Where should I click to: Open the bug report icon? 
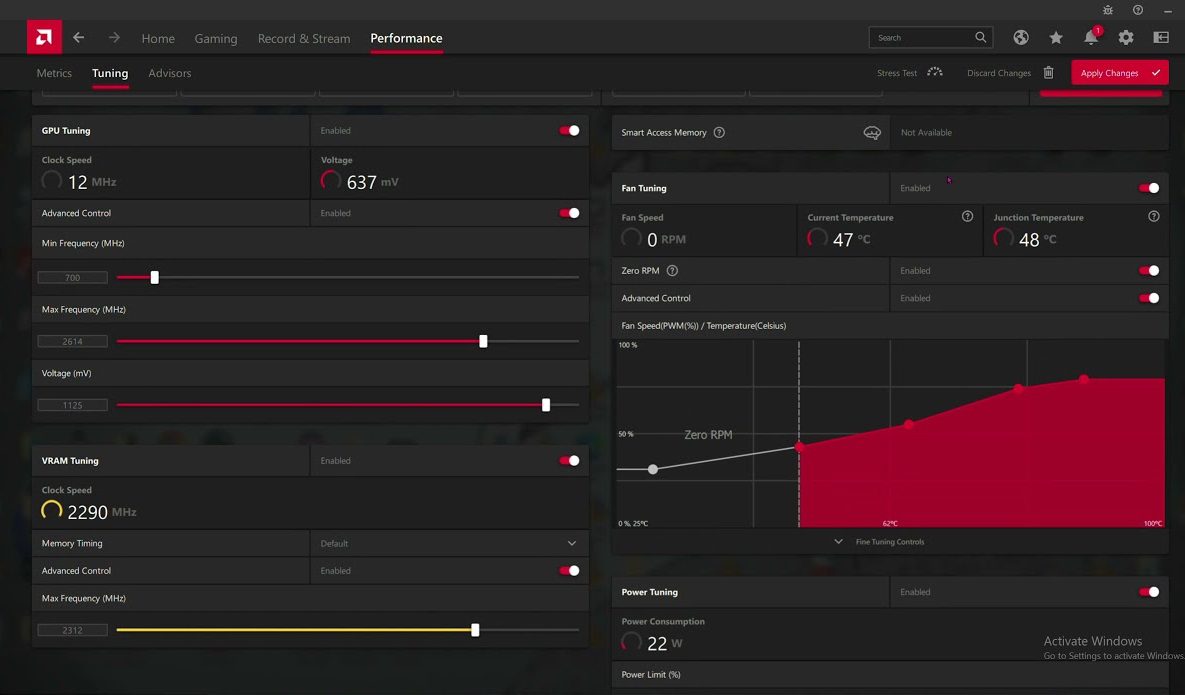pyautogui.click(x=1108, y=10)
